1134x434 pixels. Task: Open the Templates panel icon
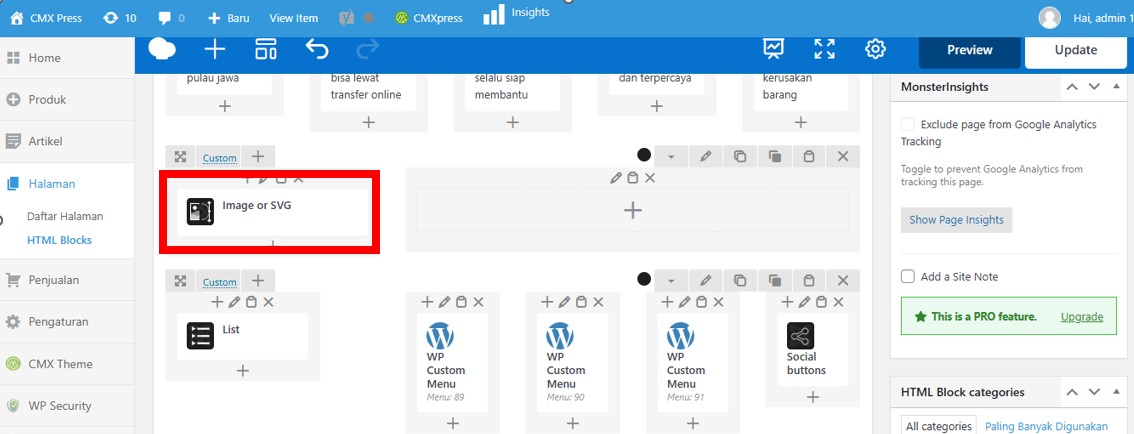265,49
